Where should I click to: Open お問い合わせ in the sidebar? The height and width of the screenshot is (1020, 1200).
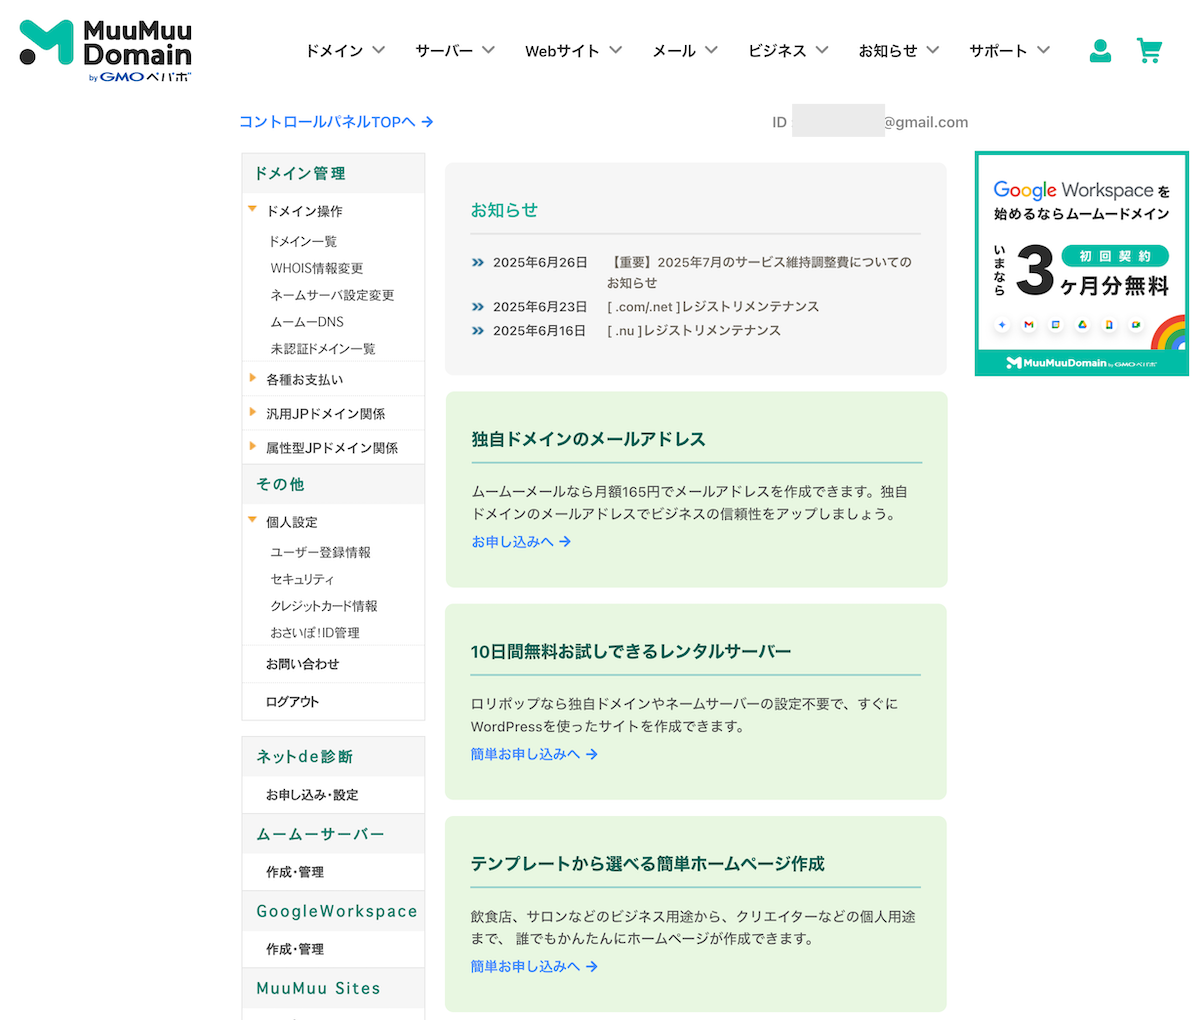(x=303, y=665)
